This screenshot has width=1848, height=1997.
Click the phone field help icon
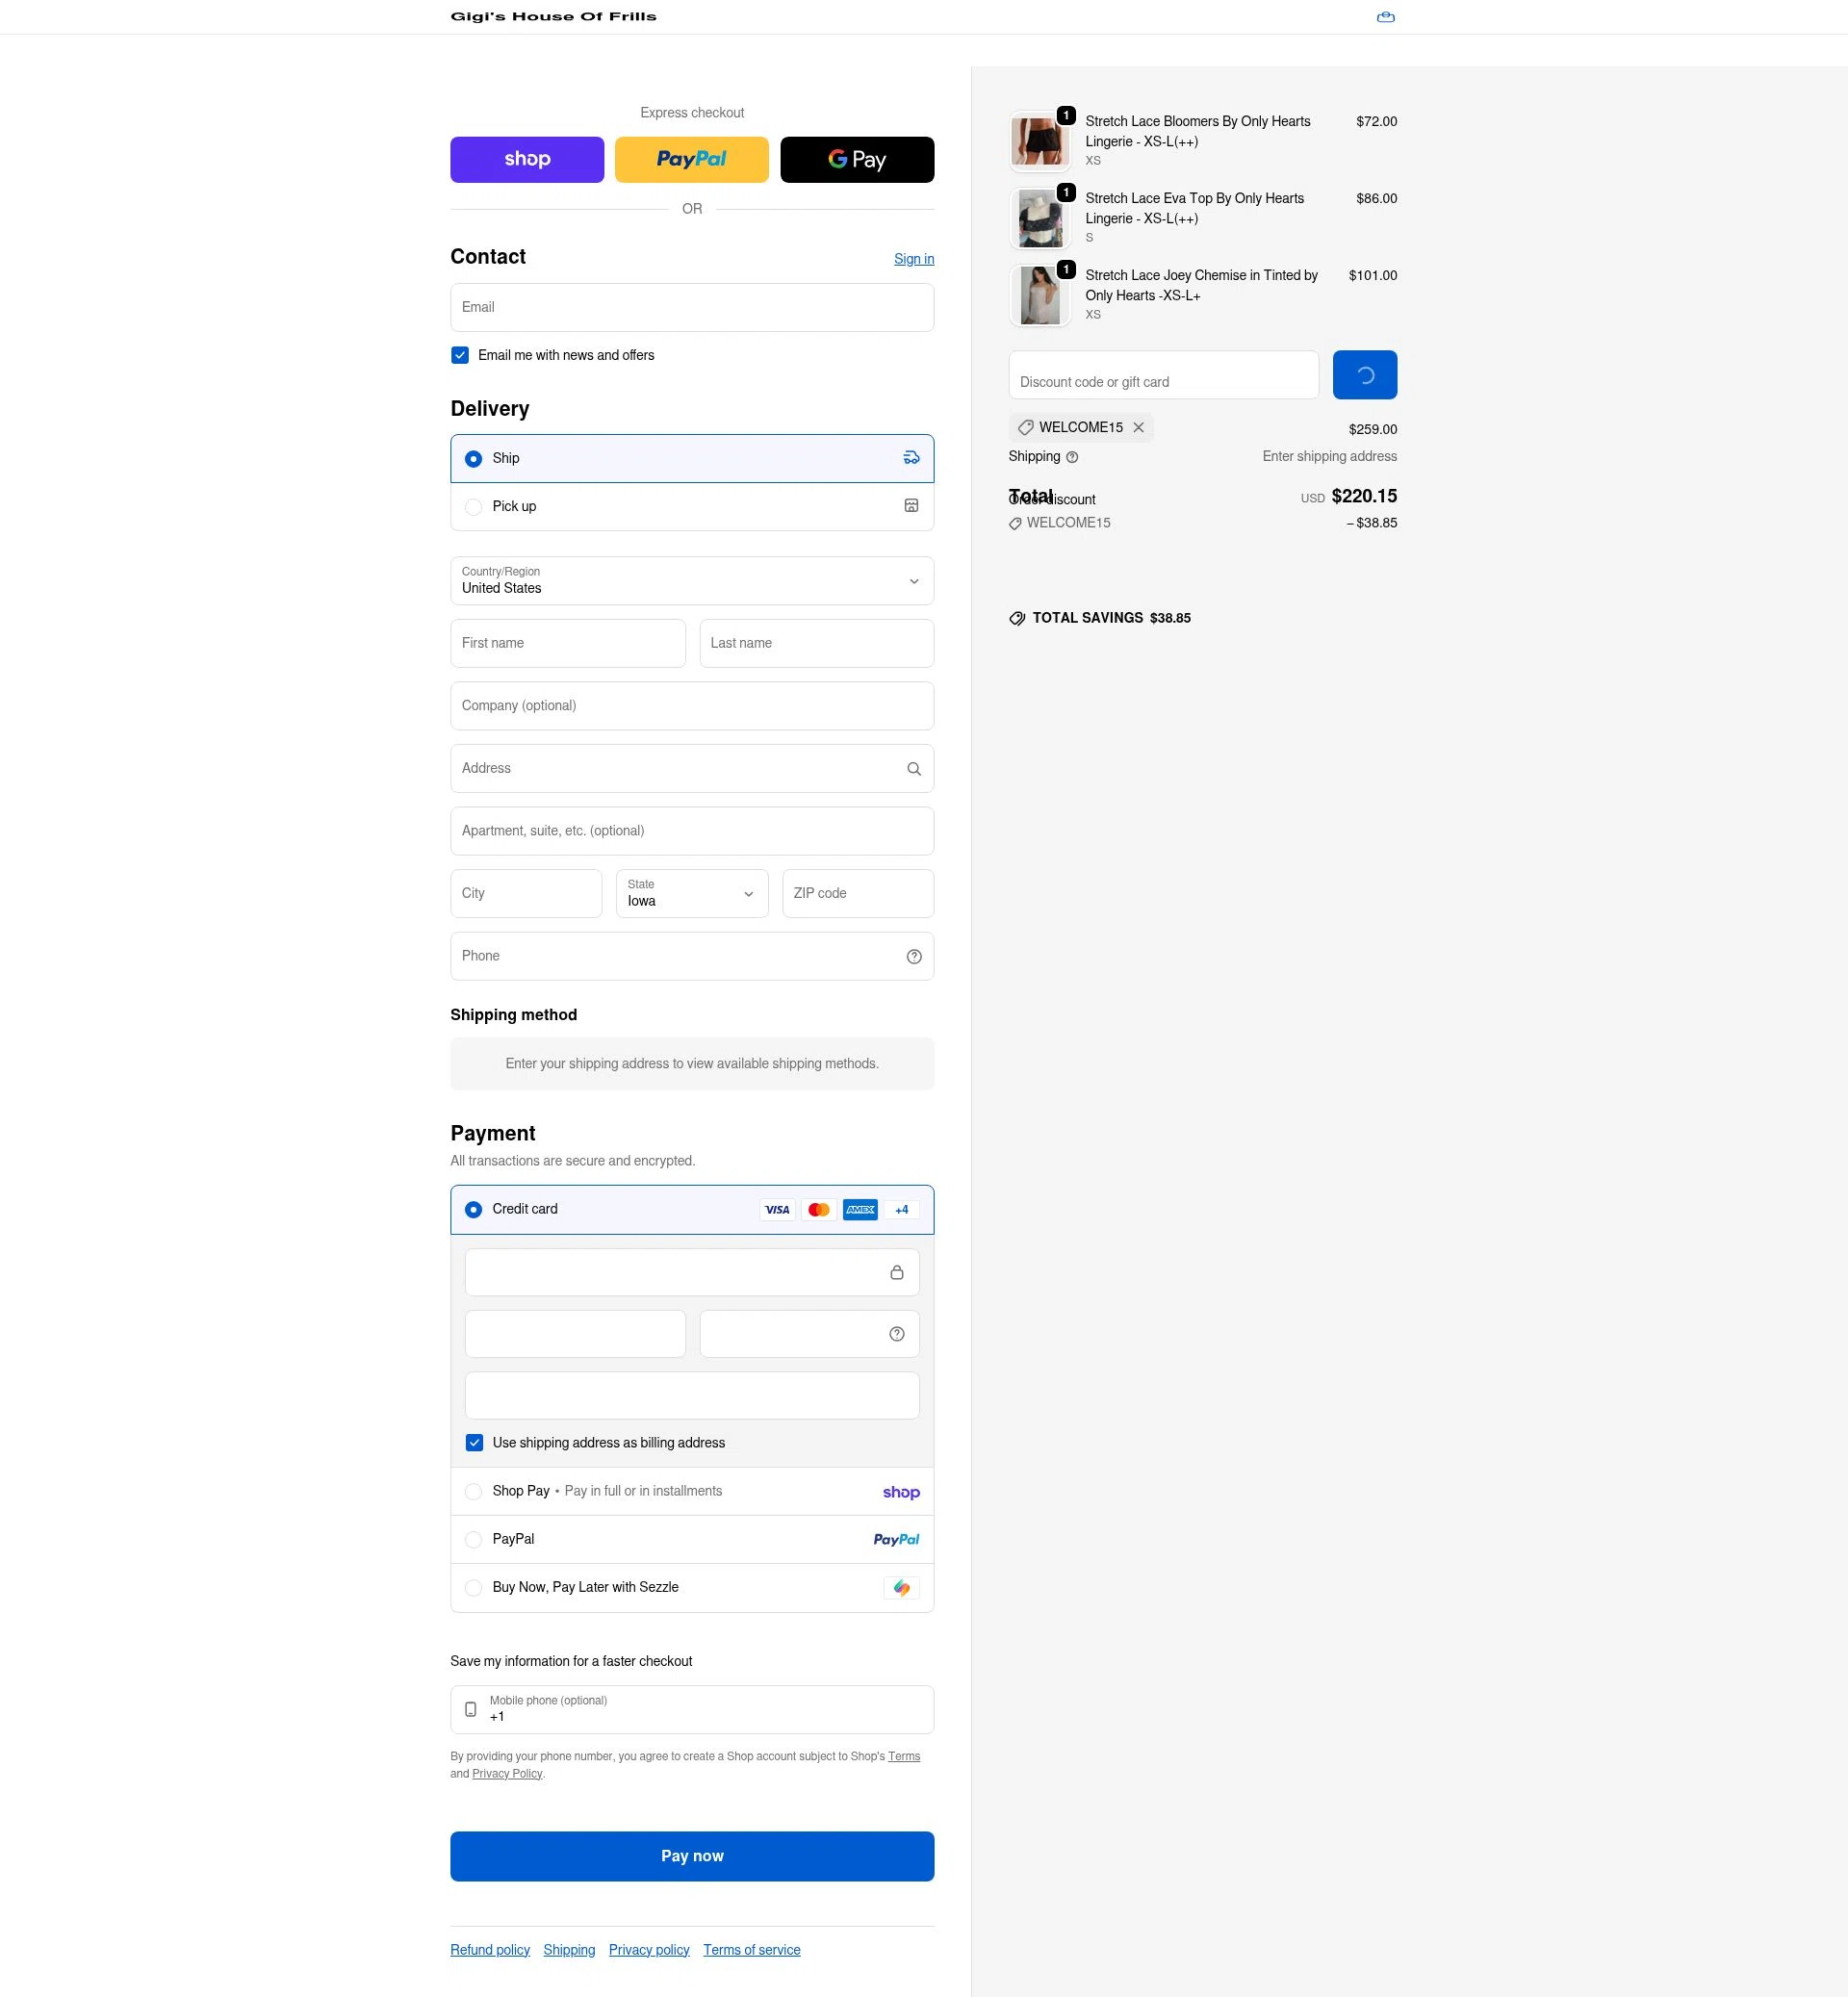(913, 957)
